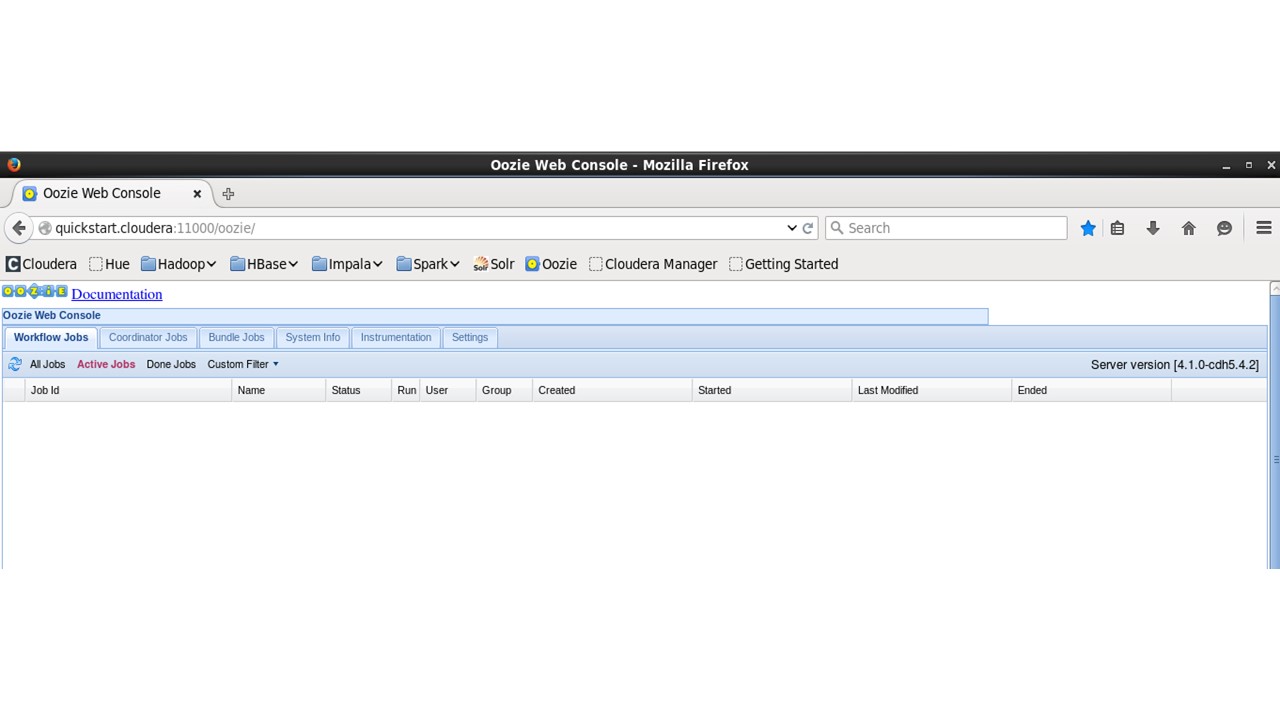Click the browser back arrow button
The width and height of the screenshot is (1280, 720).
[19, 228]
